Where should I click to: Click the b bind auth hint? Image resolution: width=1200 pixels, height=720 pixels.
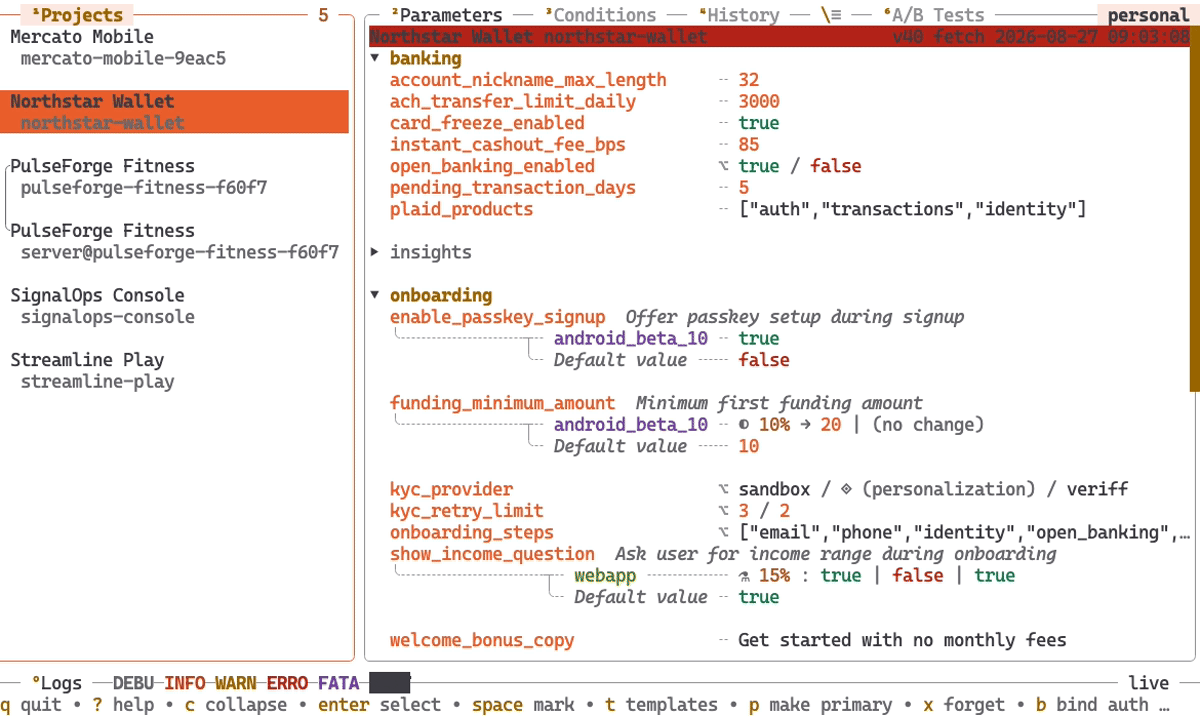(1092, 705)
